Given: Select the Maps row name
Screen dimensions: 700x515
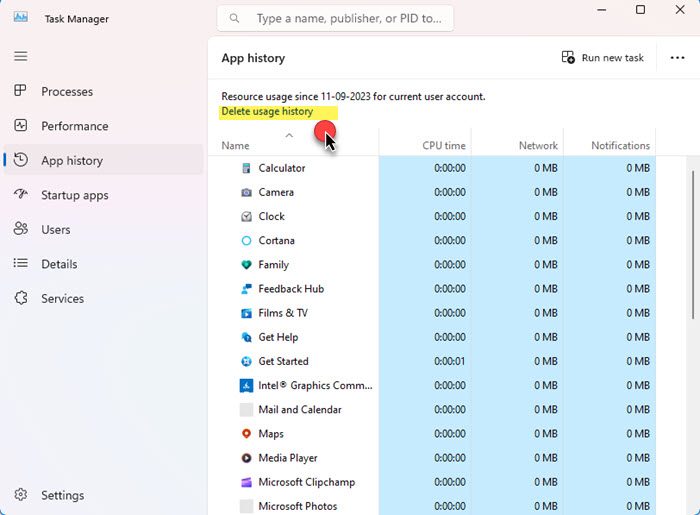Looking at the screenshot, I should 271,433.
